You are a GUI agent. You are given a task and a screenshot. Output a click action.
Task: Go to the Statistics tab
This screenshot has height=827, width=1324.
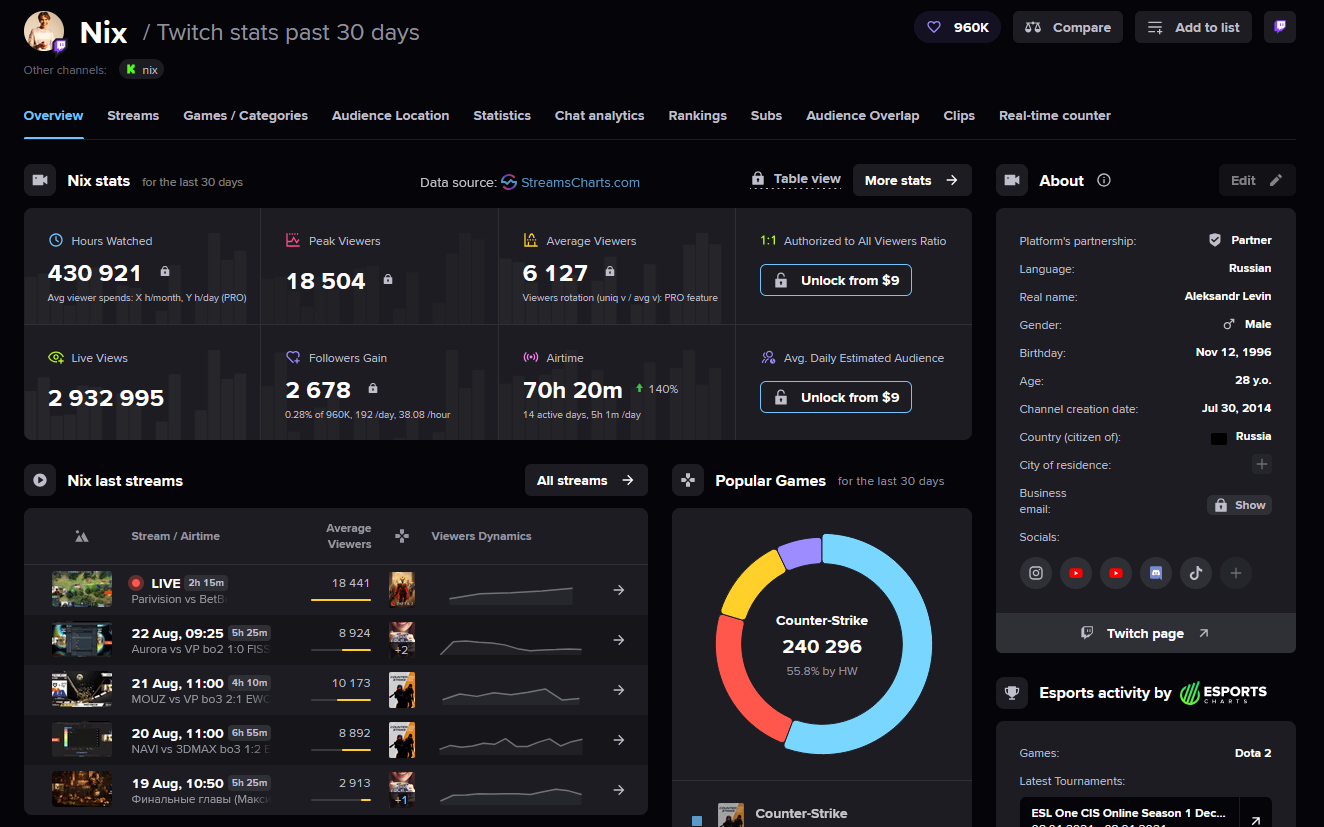click(502, 116)
